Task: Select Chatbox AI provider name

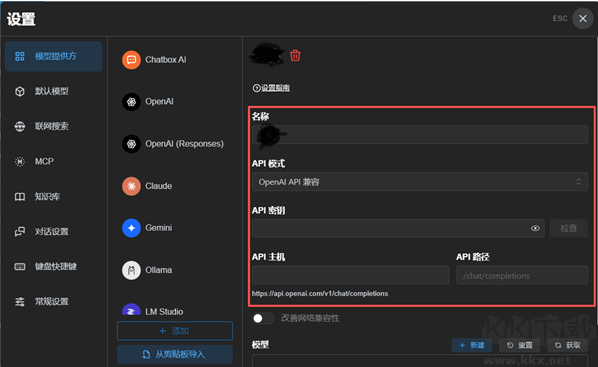Action: click(166, 60)
